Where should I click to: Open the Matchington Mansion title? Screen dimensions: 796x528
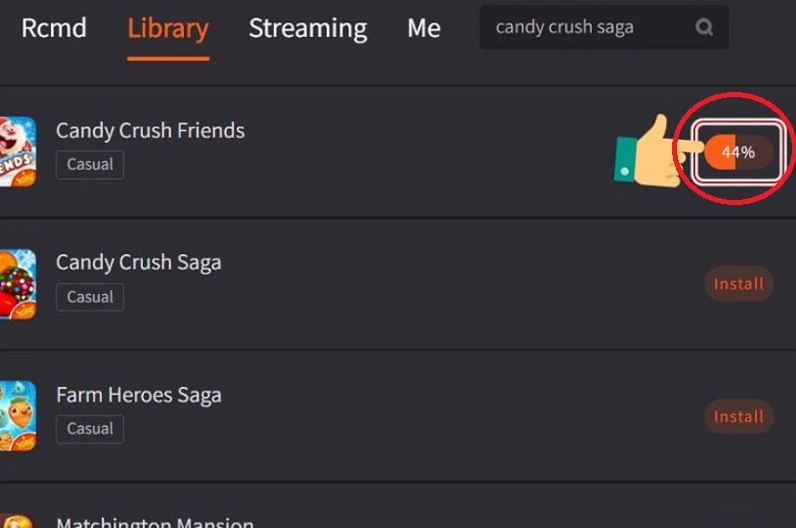coord(155,521)
